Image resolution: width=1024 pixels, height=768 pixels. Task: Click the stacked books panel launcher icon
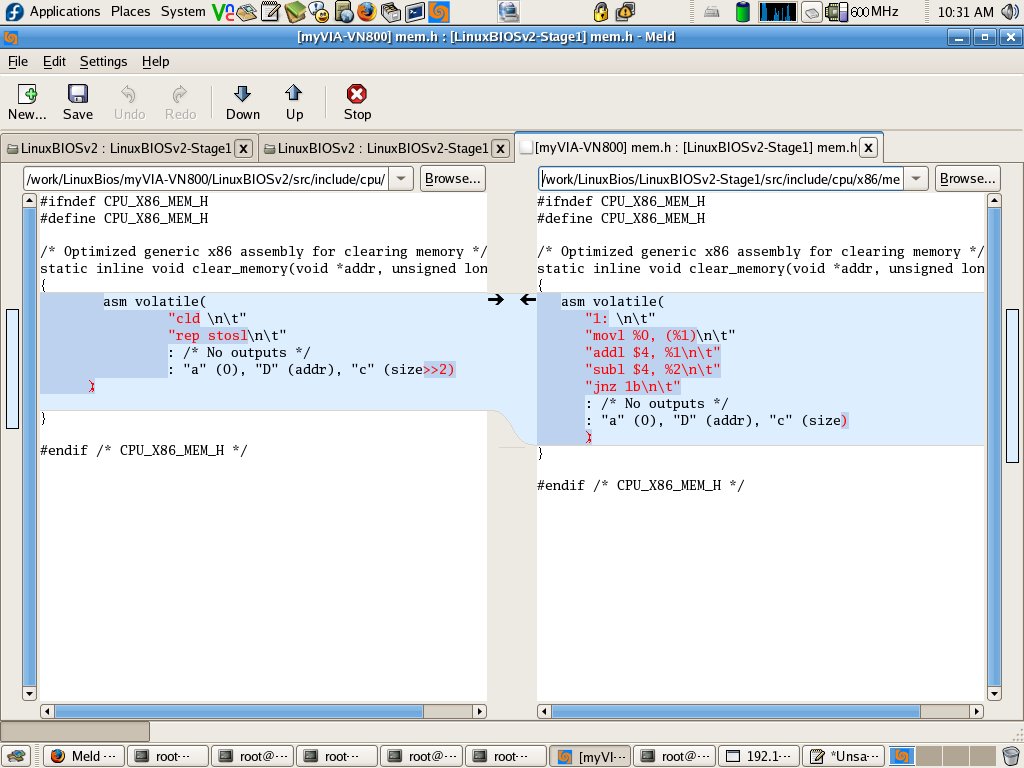click(295, 12)
